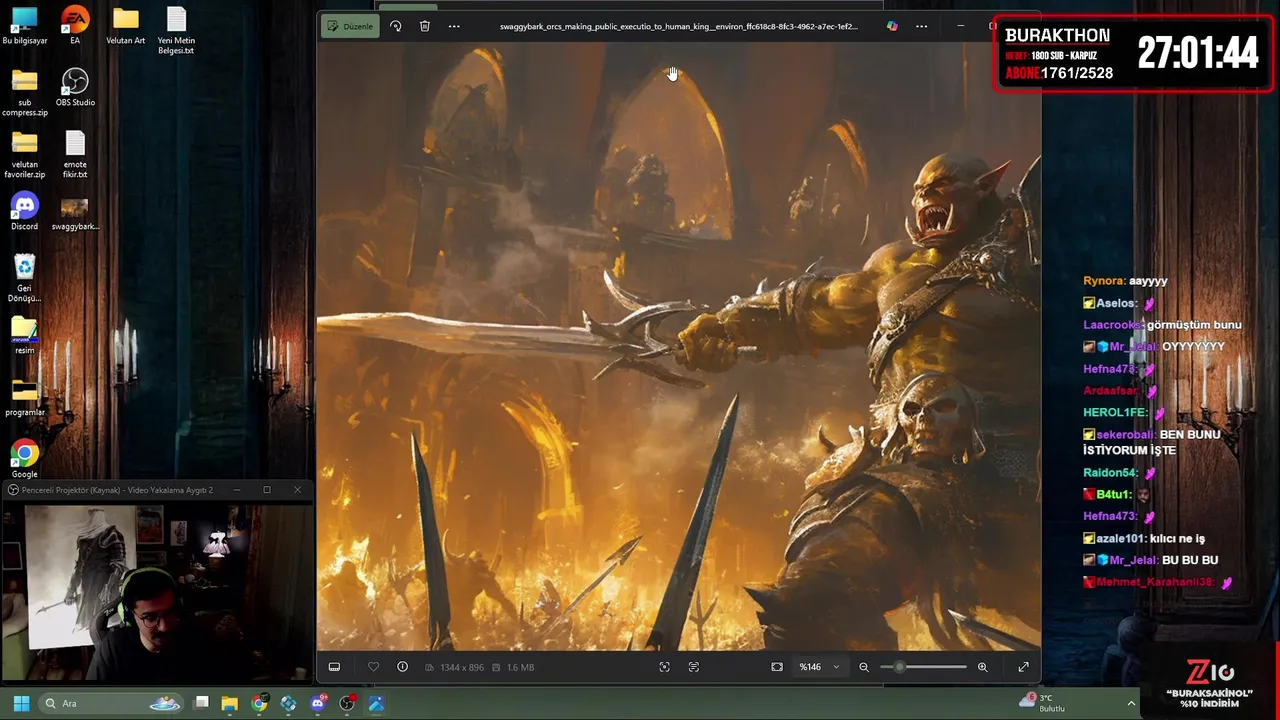This screenshot has height=720, width=1280.
Task: Select the OBS Studio desktop shortcut
Action: [x=75, y=88]
